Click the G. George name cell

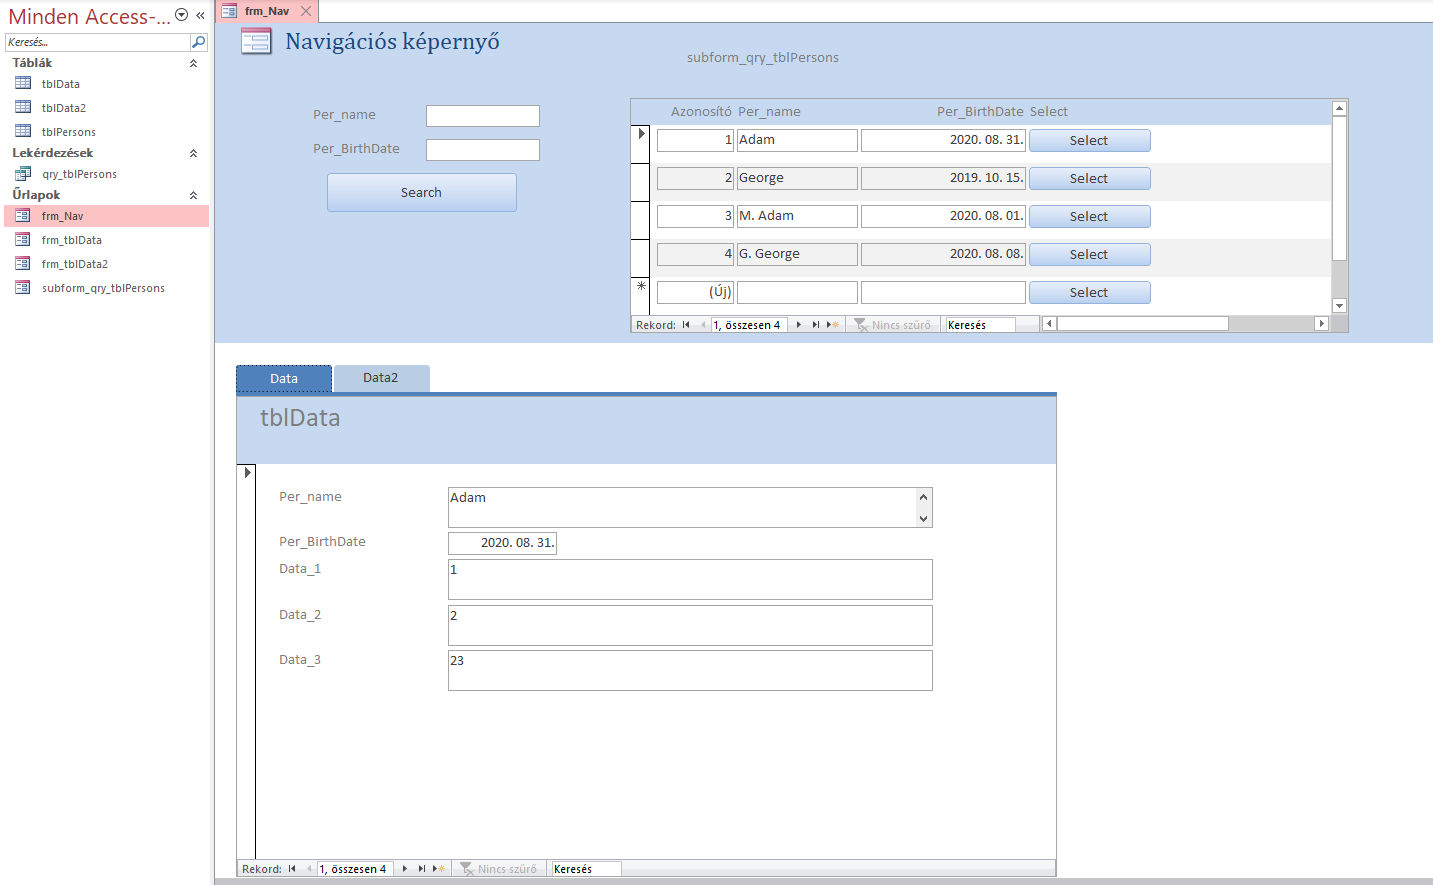[x=797, y=254]
